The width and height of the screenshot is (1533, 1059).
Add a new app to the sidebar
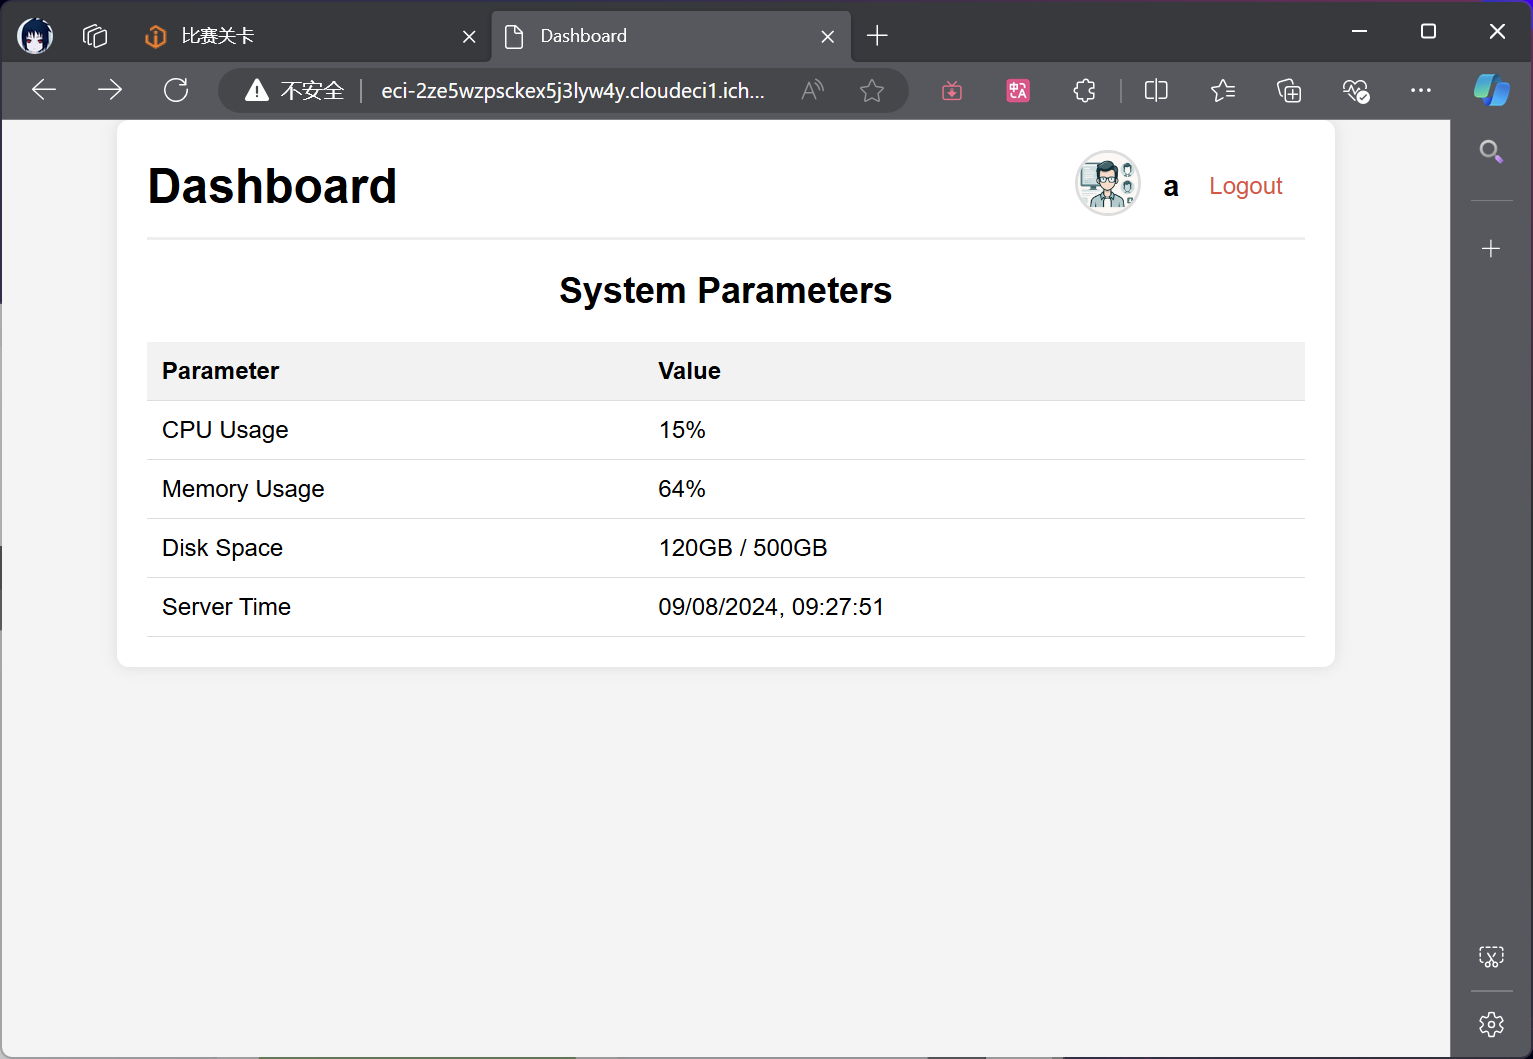coord(1491,248)
